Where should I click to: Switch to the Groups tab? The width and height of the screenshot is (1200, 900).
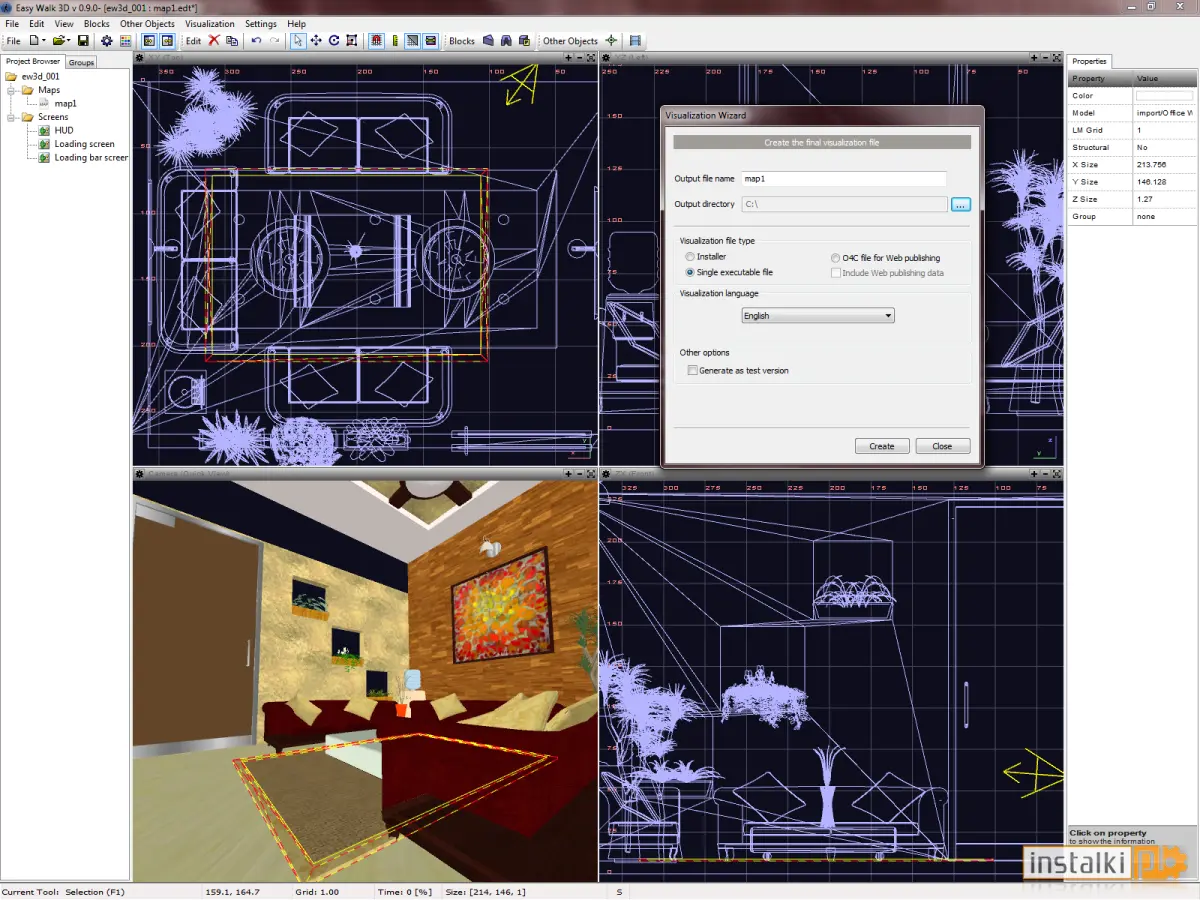click(81, 62)
